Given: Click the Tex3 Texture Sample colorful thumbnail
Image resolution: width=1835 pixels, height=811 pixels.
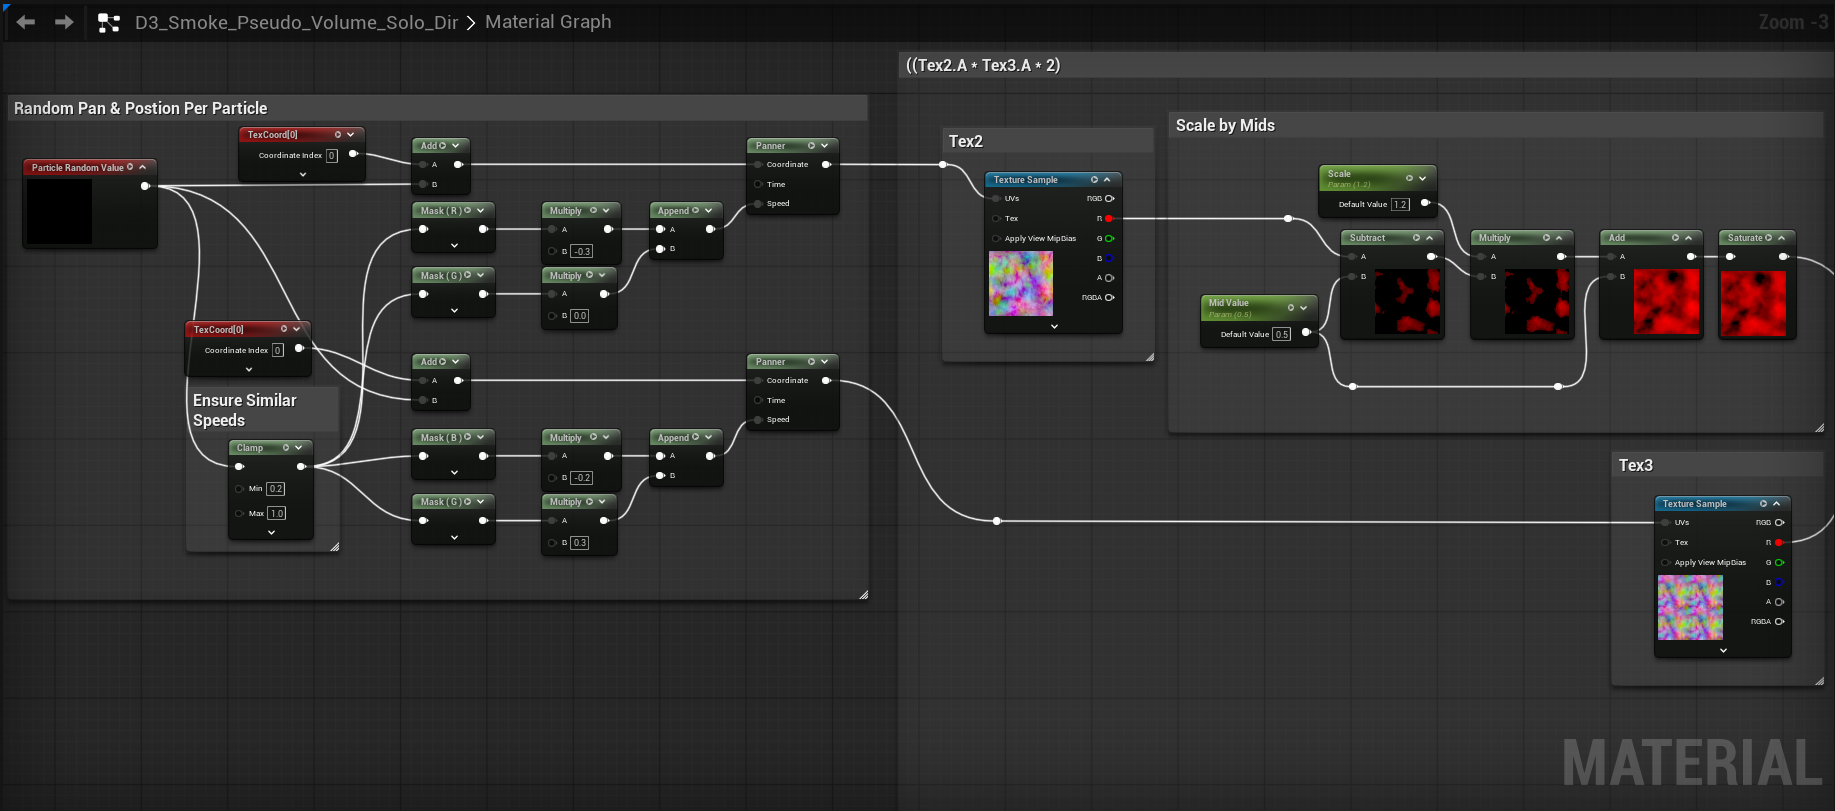Looking at the screenshot, I should 1690,608.
